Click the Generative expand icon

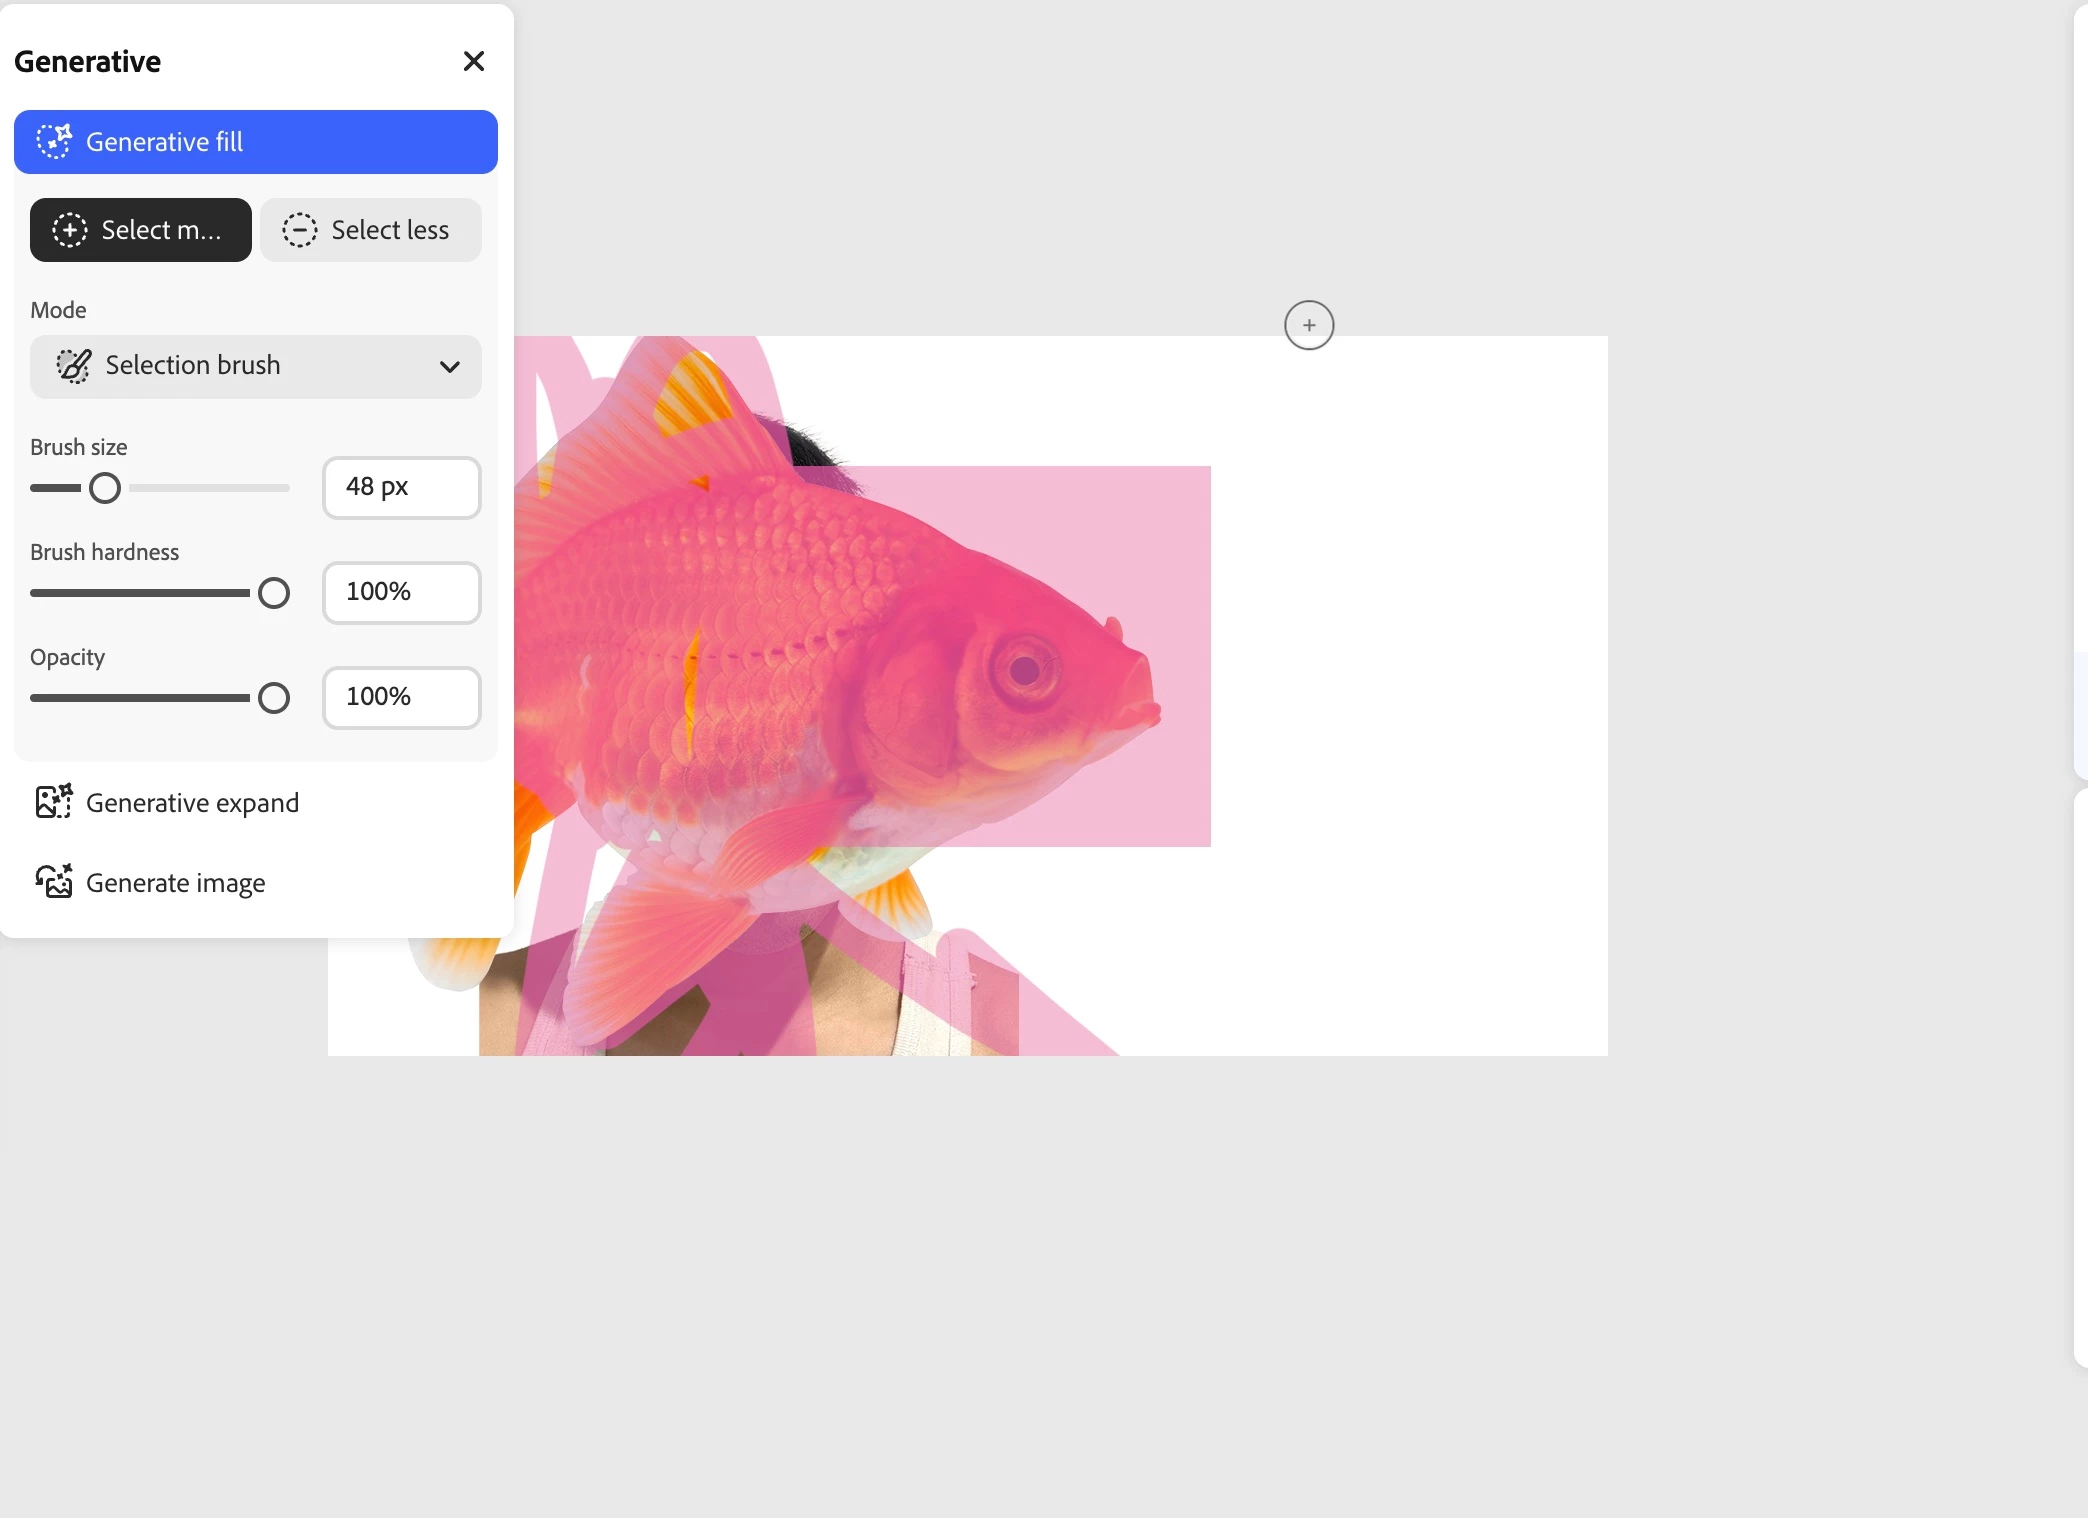pyautogui.click(x=54, y=802)
